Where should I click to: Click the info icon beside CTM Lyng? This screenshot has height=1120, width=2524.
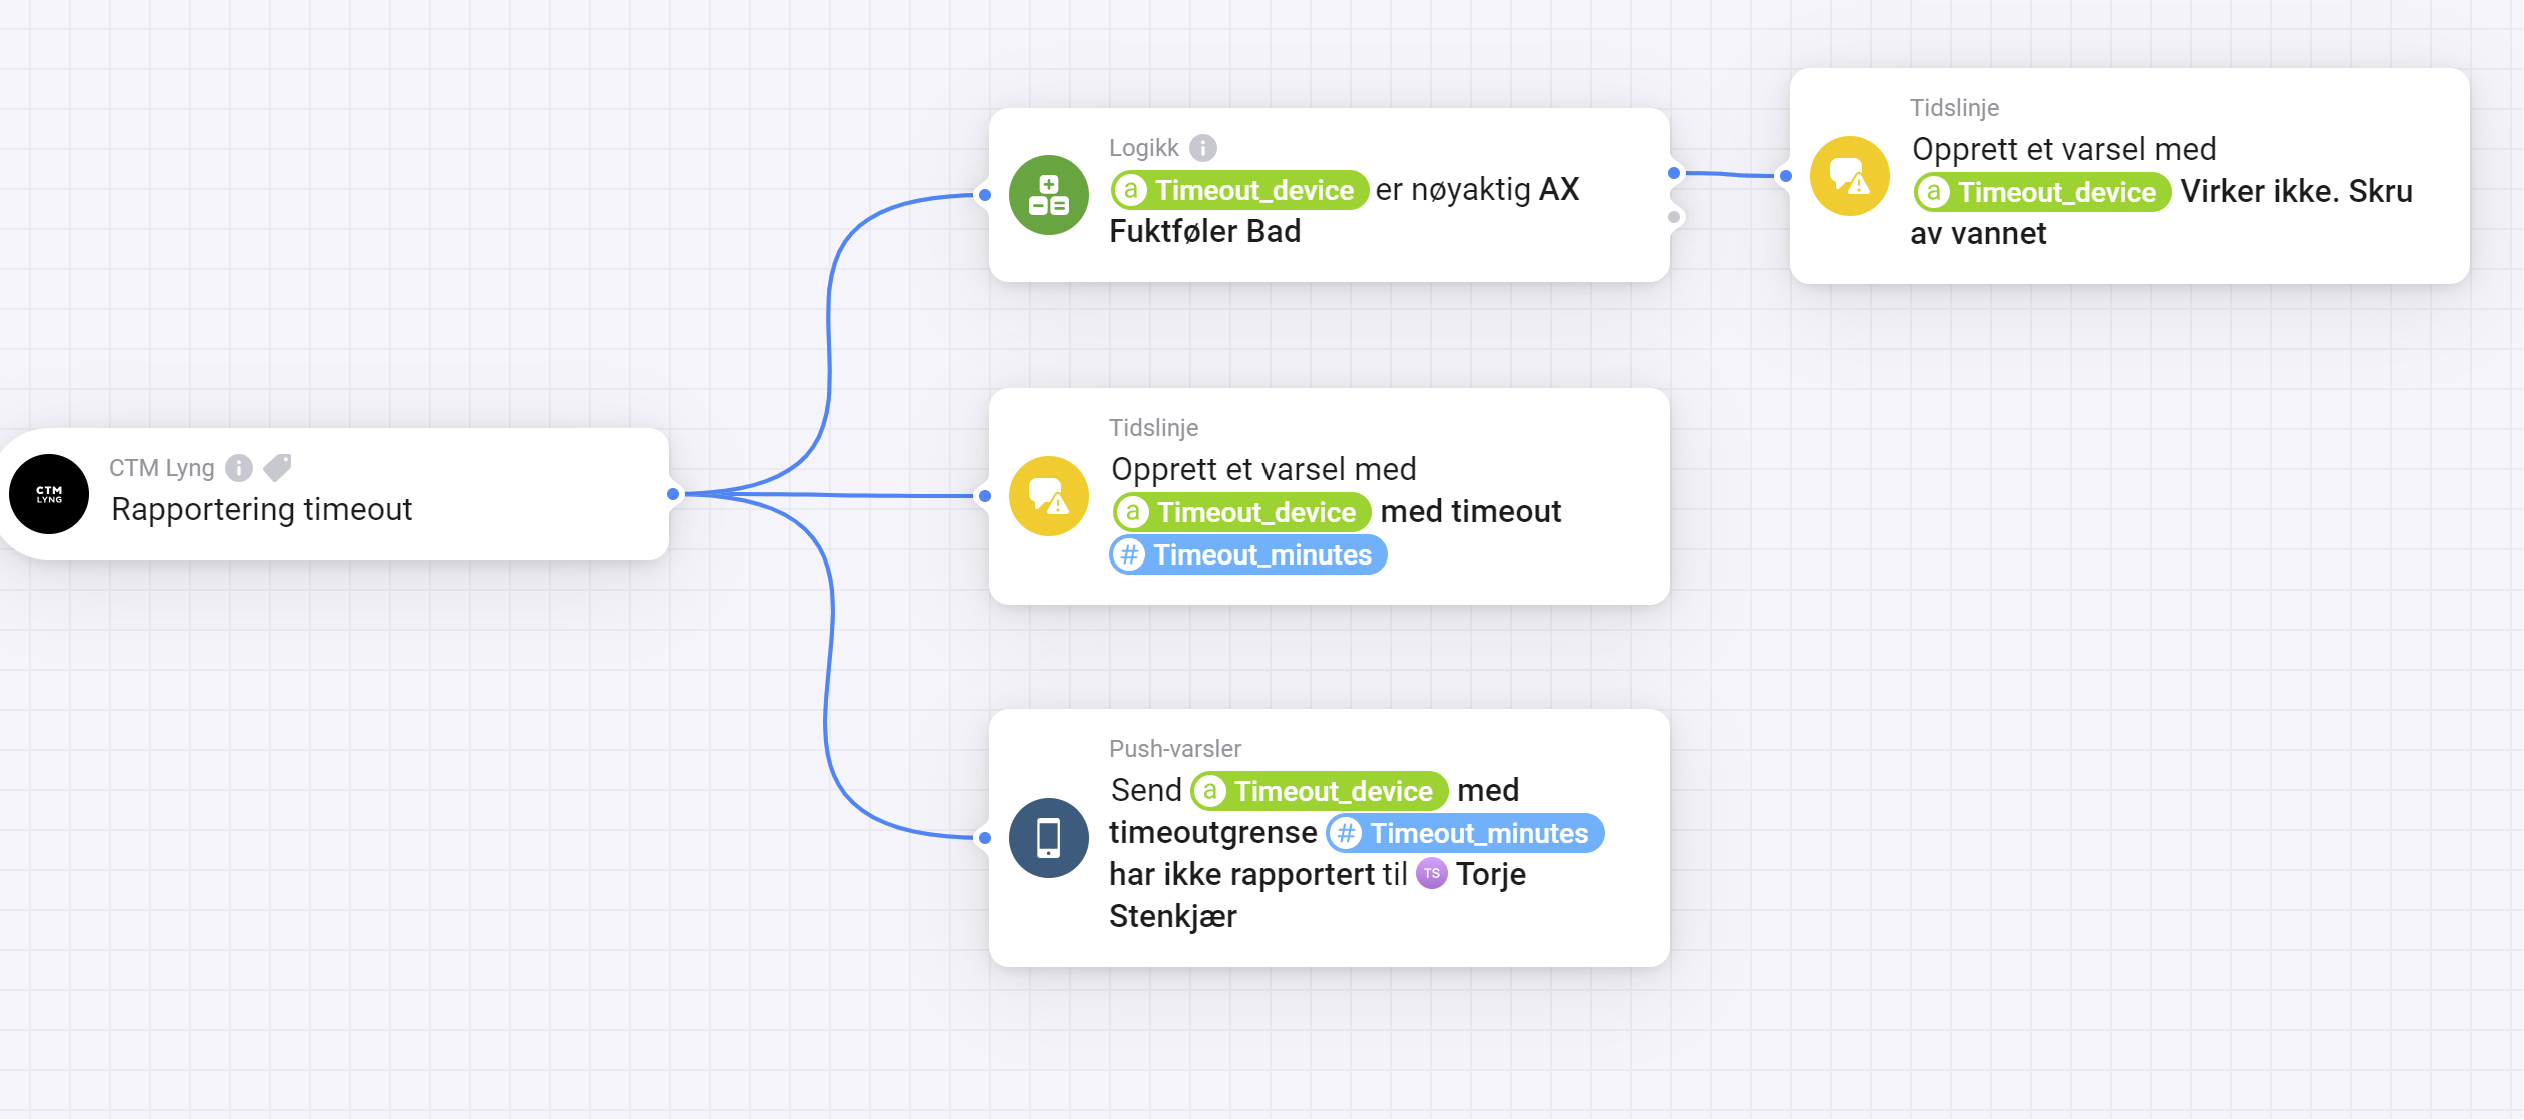[239, 467]
